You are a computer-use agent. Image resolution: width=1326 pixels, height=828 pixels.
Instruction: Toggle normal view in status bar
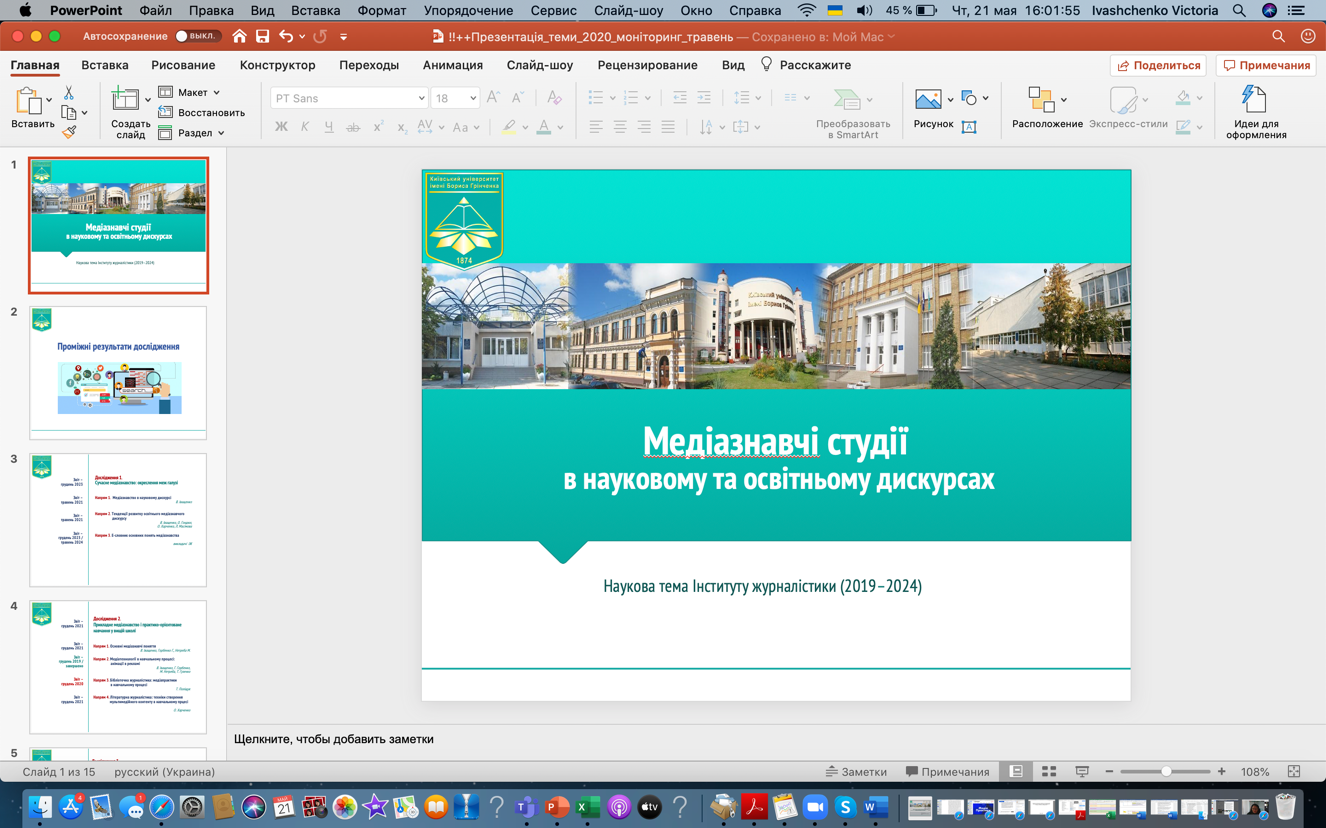(x=1016, y=772)
